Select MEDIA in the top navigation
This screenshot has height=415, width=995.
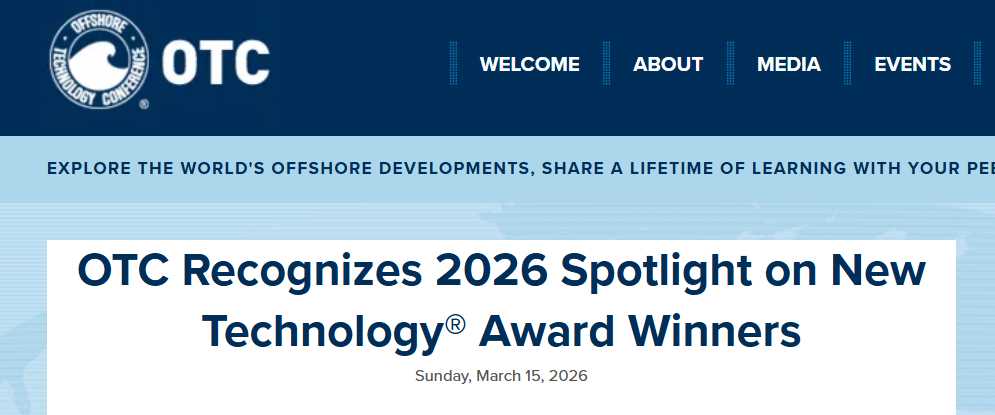coord(789,65)
